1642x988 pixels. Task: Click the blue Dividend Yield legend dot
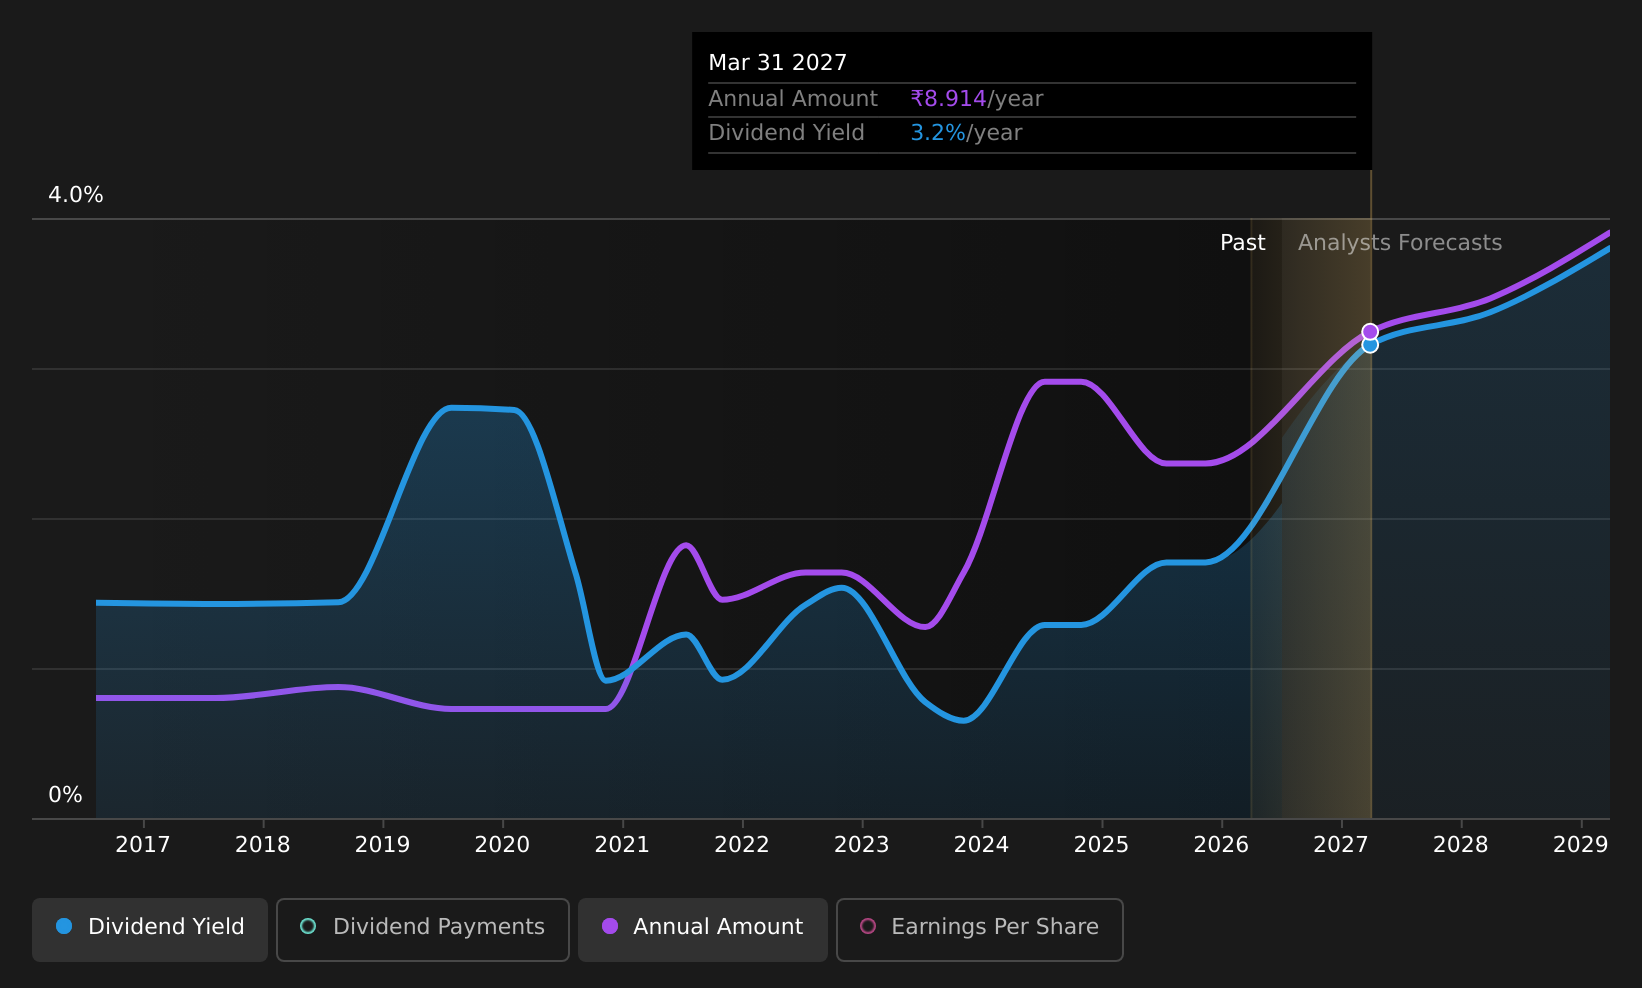pos(64,926)
